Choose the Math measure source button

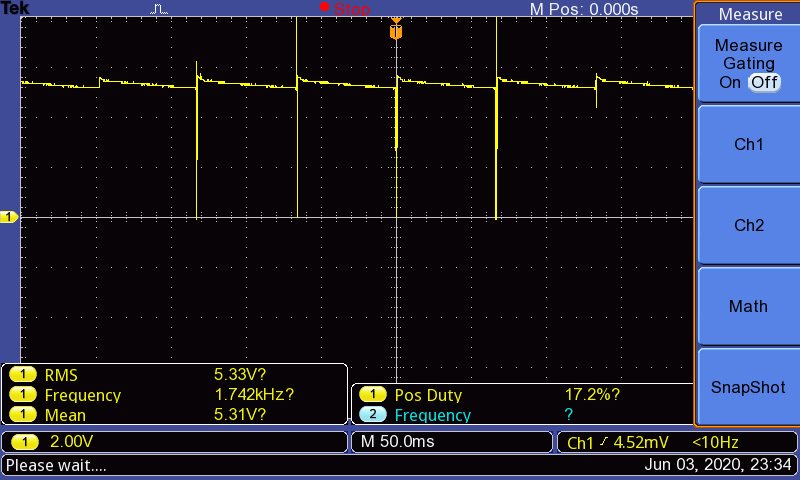pos(748,306)
